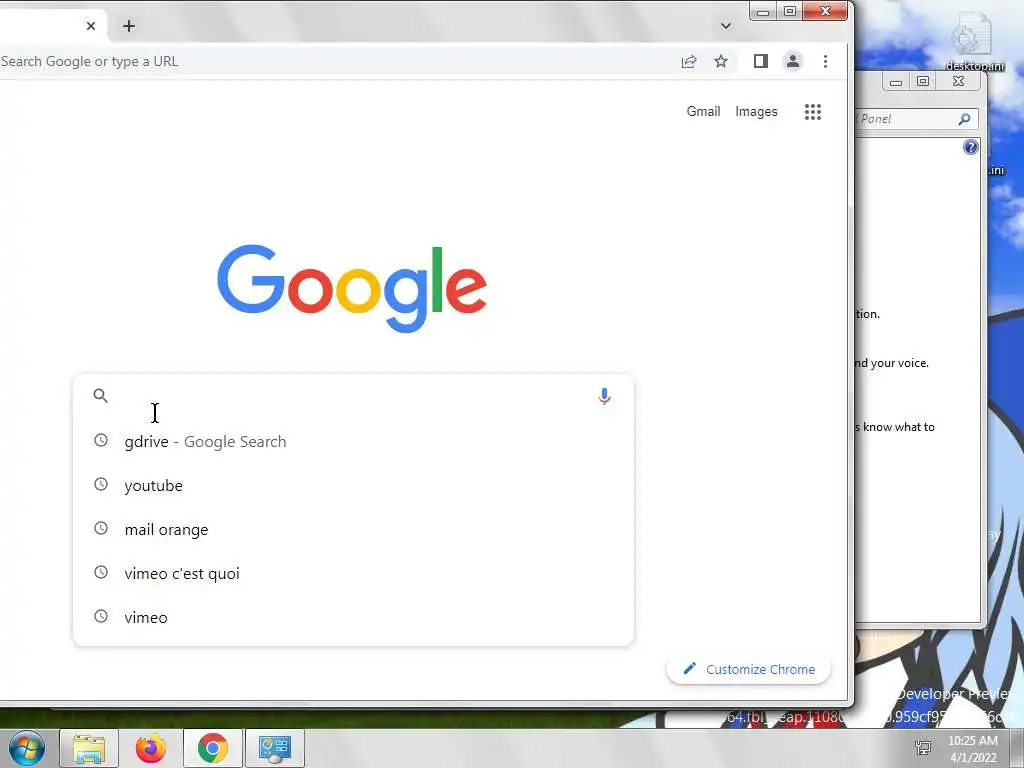The image size is (1024, 768).
Task: Toggle Chrome side panel icon
Action: pyautogui.click(x=760, y=61)
